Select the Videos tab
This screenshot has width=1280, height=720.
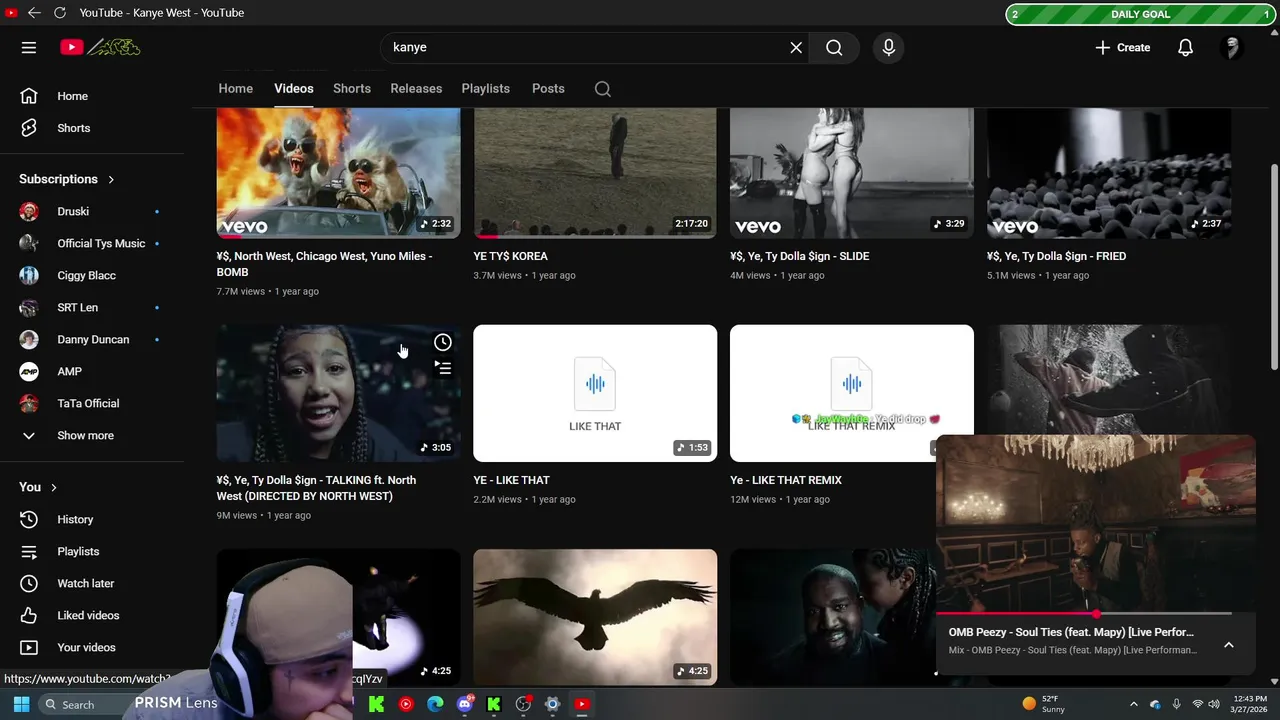(294, 88)
